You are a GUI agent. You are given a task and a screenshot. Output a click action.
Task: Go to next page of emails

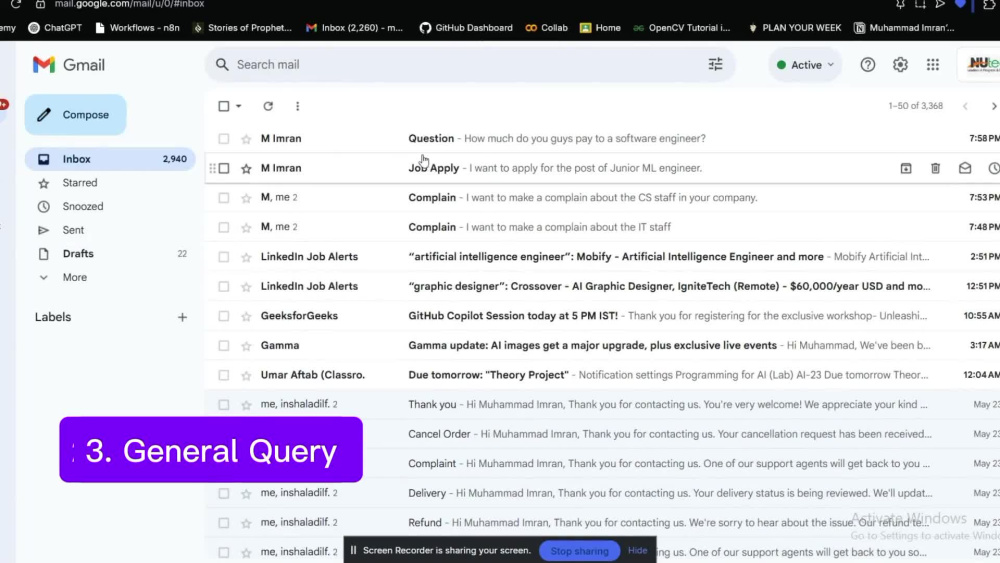993,106
